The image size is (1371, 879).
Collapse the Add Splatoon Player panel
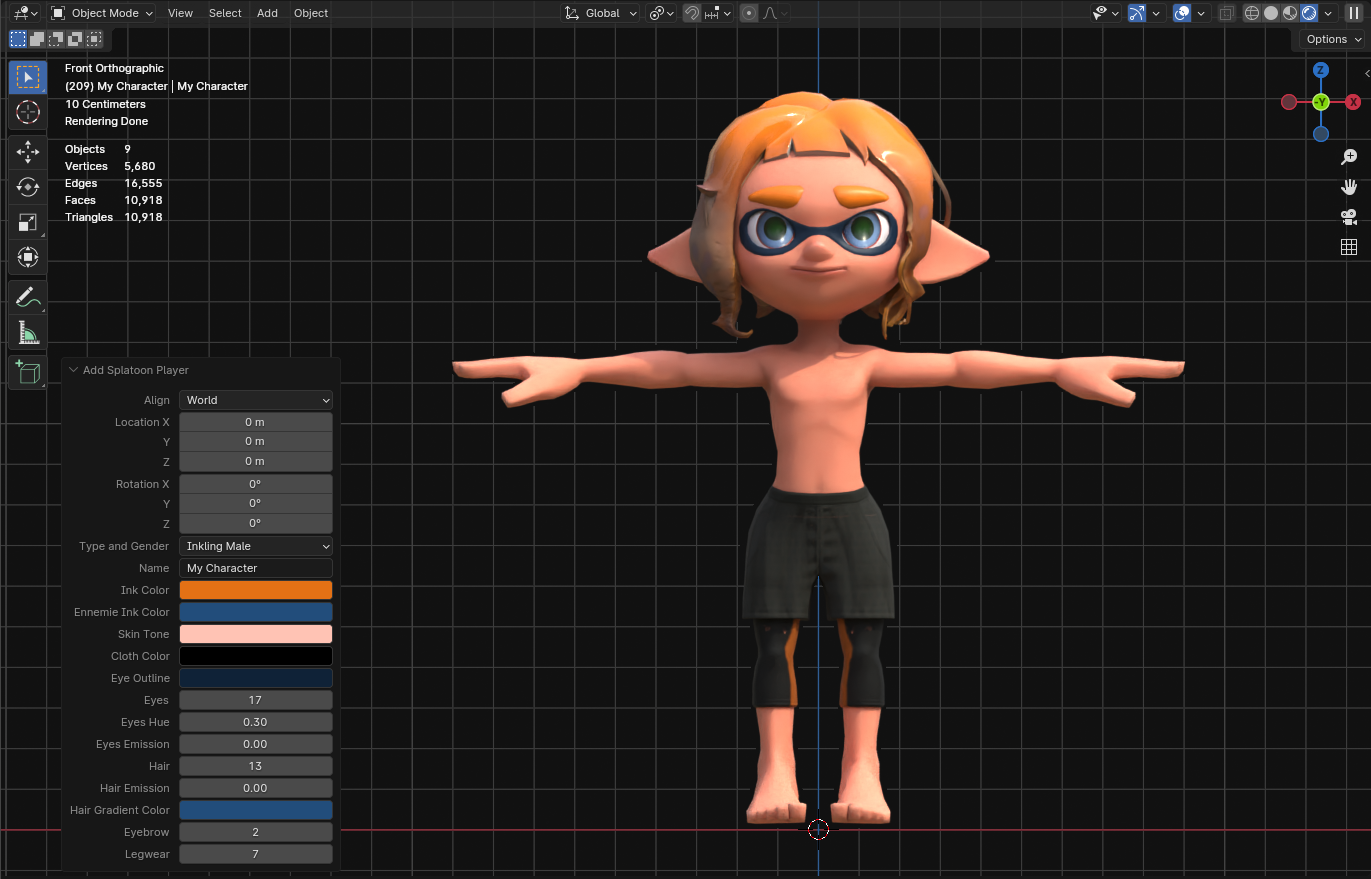73,370
